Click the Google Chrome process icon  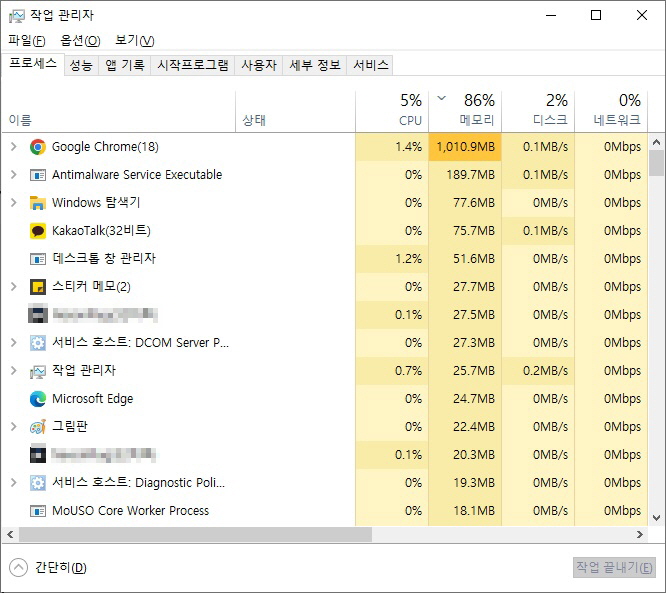pos(38,147)
